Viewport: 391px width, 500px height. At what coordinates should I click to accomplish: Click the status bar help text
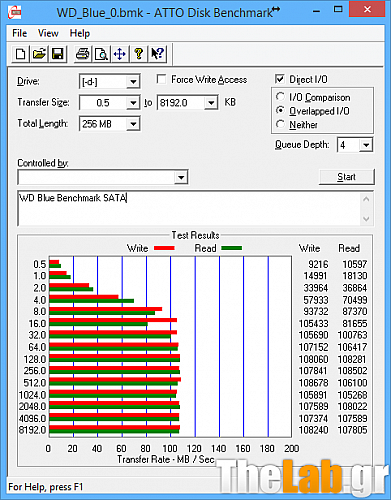(45, 487)
